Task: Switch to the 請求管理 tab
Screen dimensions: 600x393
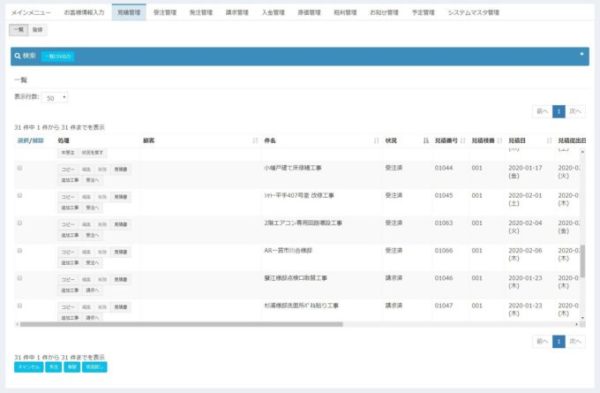Action: (237, 12)
